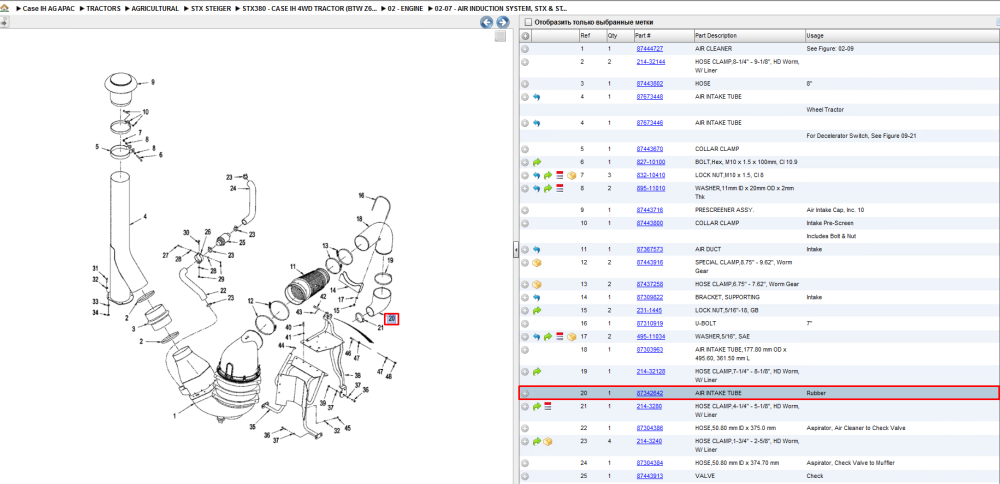The image size is (1000, 484).
Task: Click package box icon on SPECIAL CLAMP row
Action: (x=536, y=262)
